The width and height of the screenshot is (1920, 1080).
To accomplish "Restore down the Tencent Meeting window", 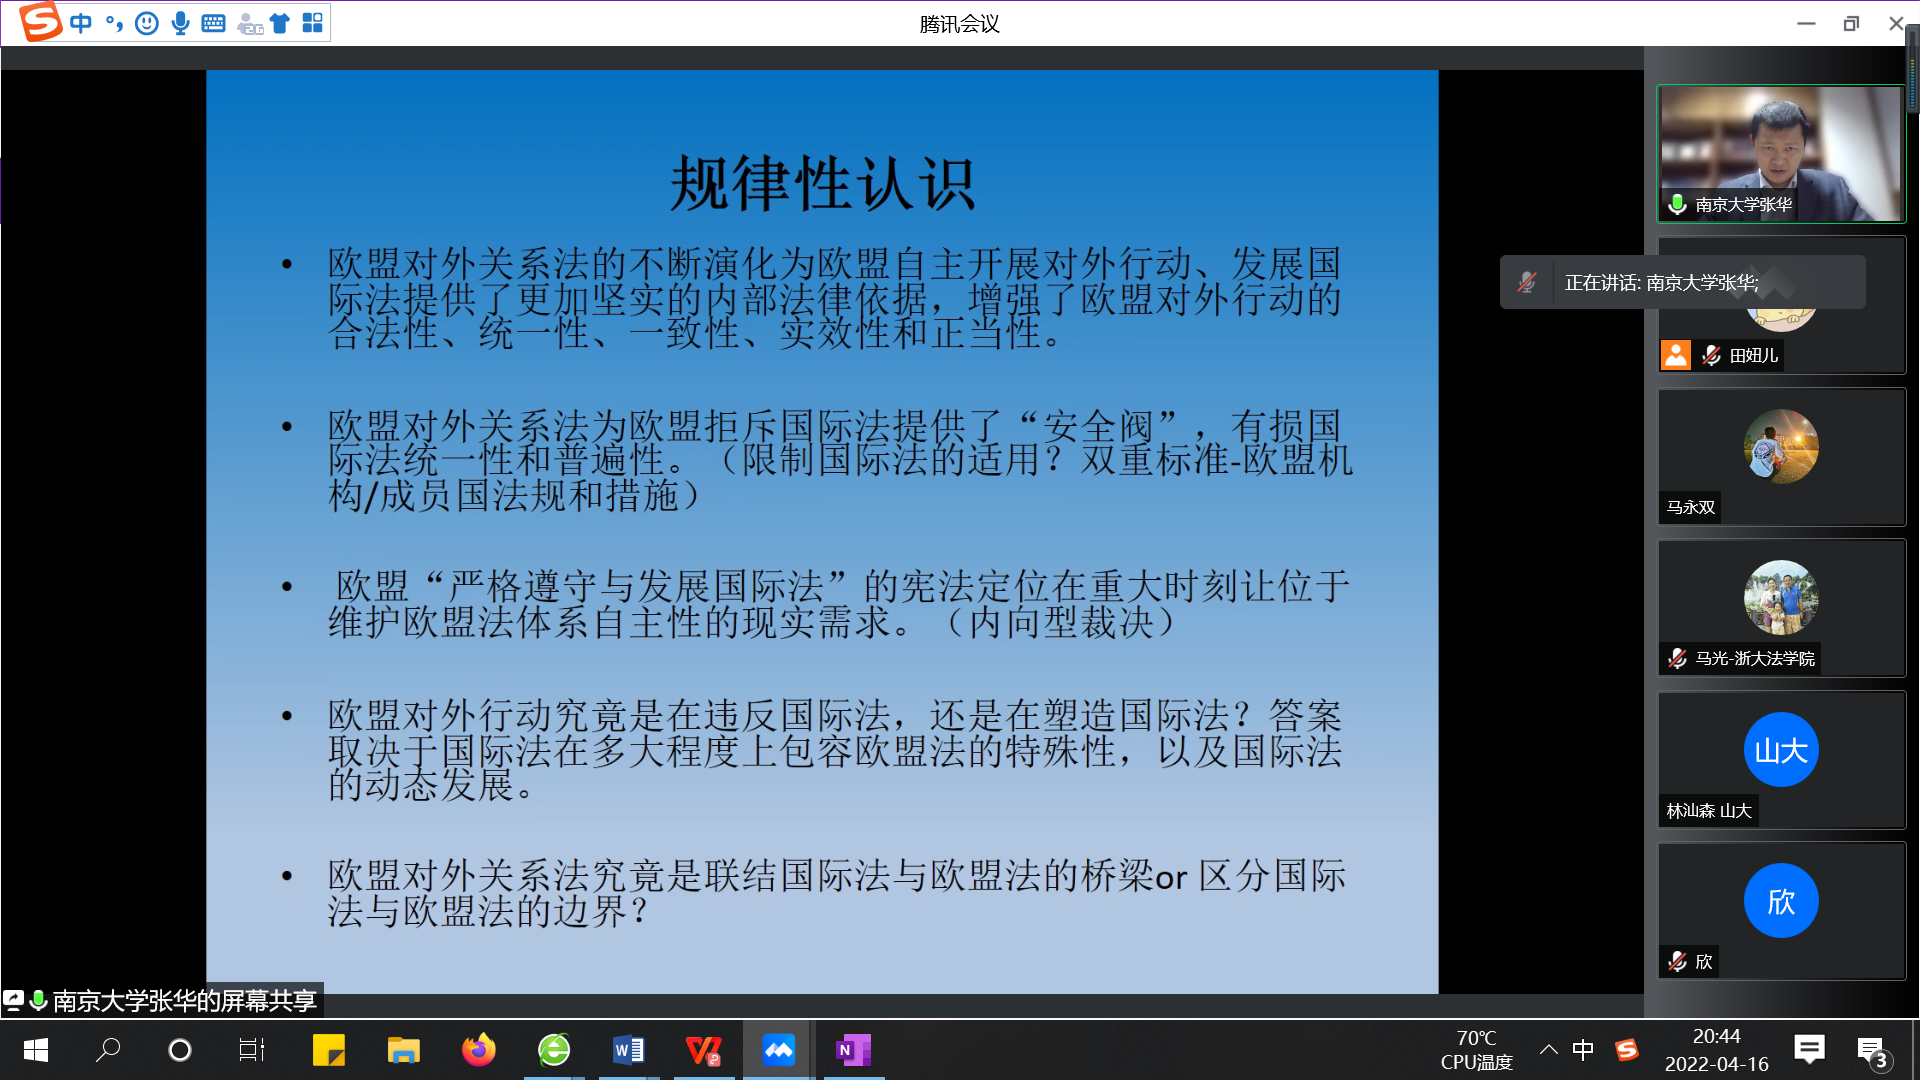I will (1851, 23).
